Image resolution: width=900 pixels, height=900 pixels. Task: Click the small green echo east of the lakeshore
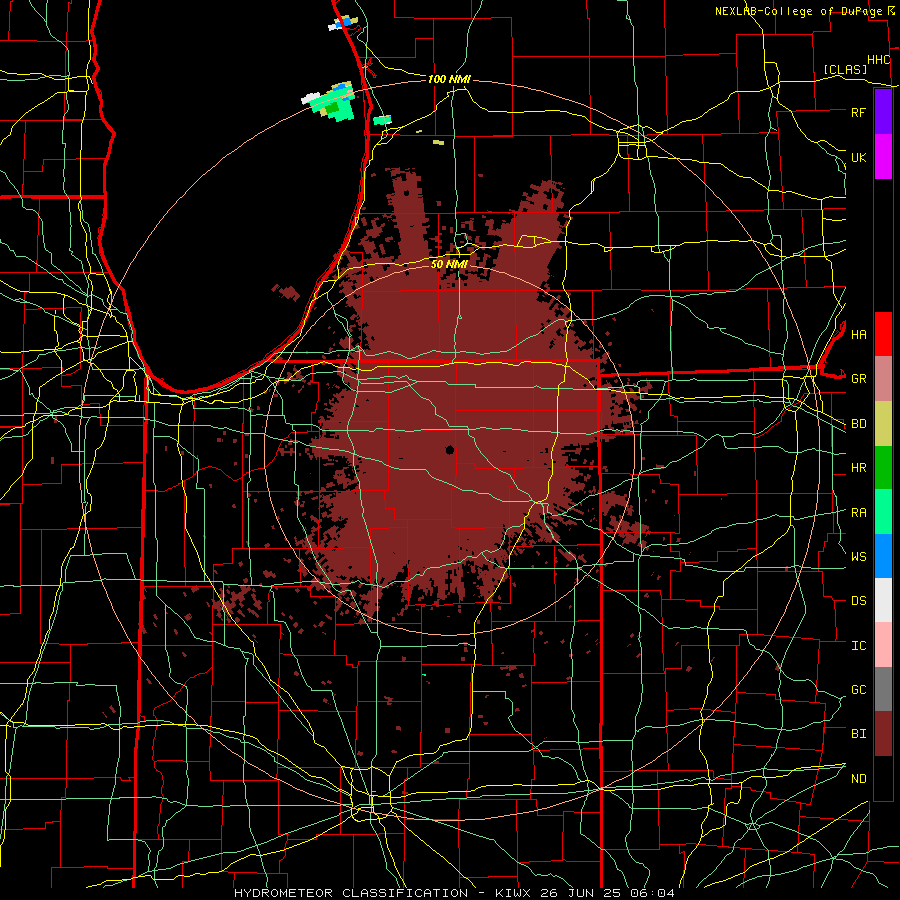(x=382, y=120)
